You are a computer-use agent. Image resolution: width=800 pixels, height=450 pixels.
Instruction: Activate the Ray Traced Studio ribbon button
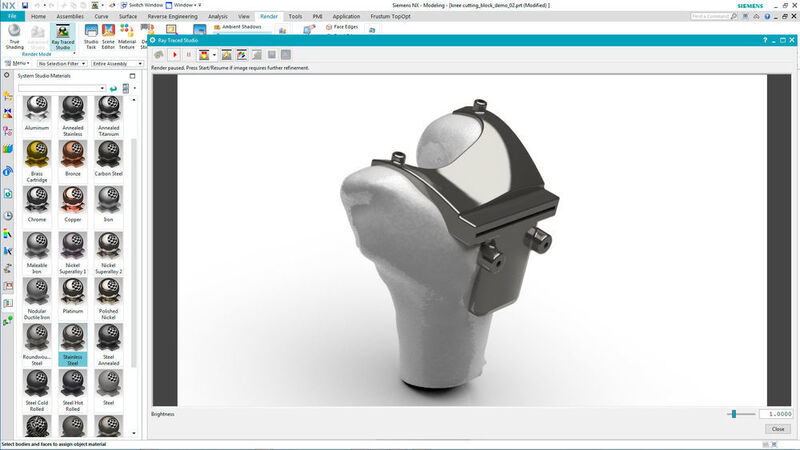click(63, 37)
